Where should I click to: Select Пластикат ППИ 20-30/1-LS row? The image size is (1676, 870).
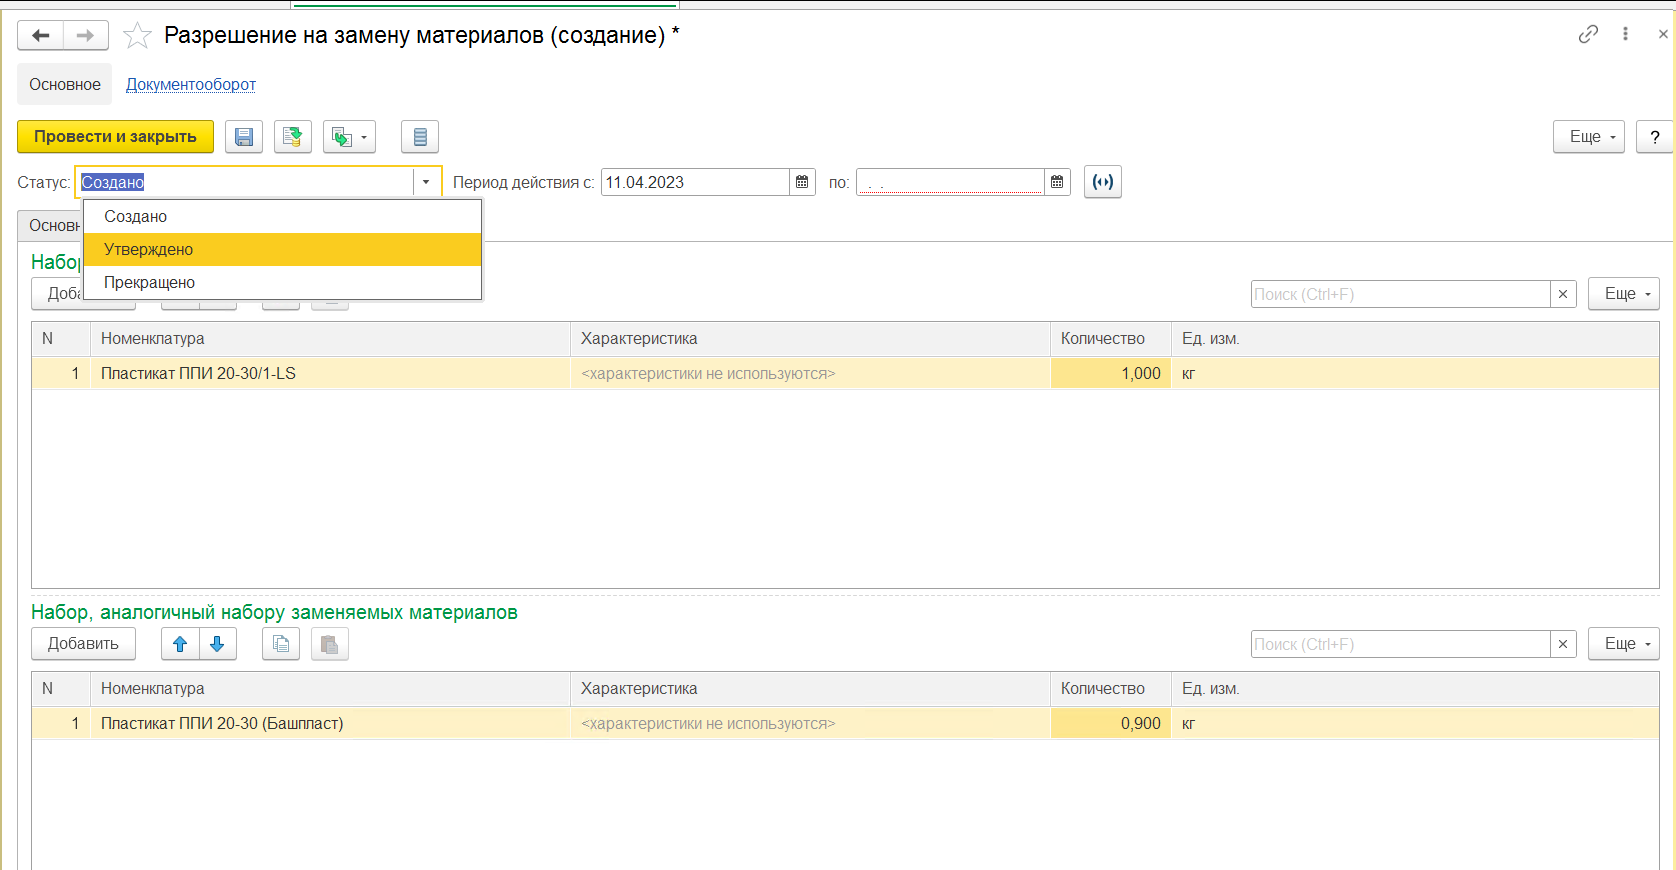pos(845,374)
